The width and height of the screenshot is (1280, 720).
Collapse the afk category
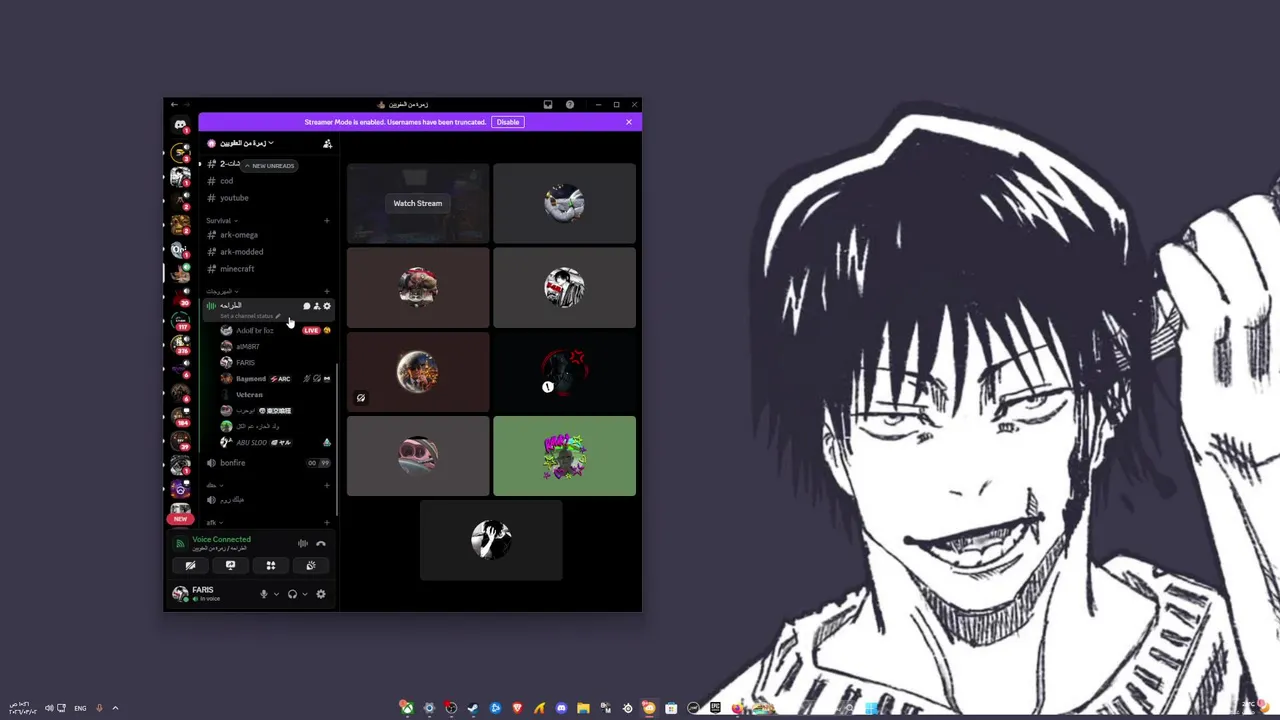(x=214, y=522)
